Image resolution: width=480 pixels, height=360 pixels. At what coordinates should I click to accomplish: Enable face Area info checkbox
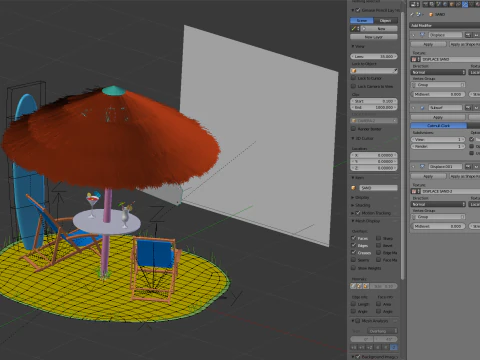click(378, 304)
